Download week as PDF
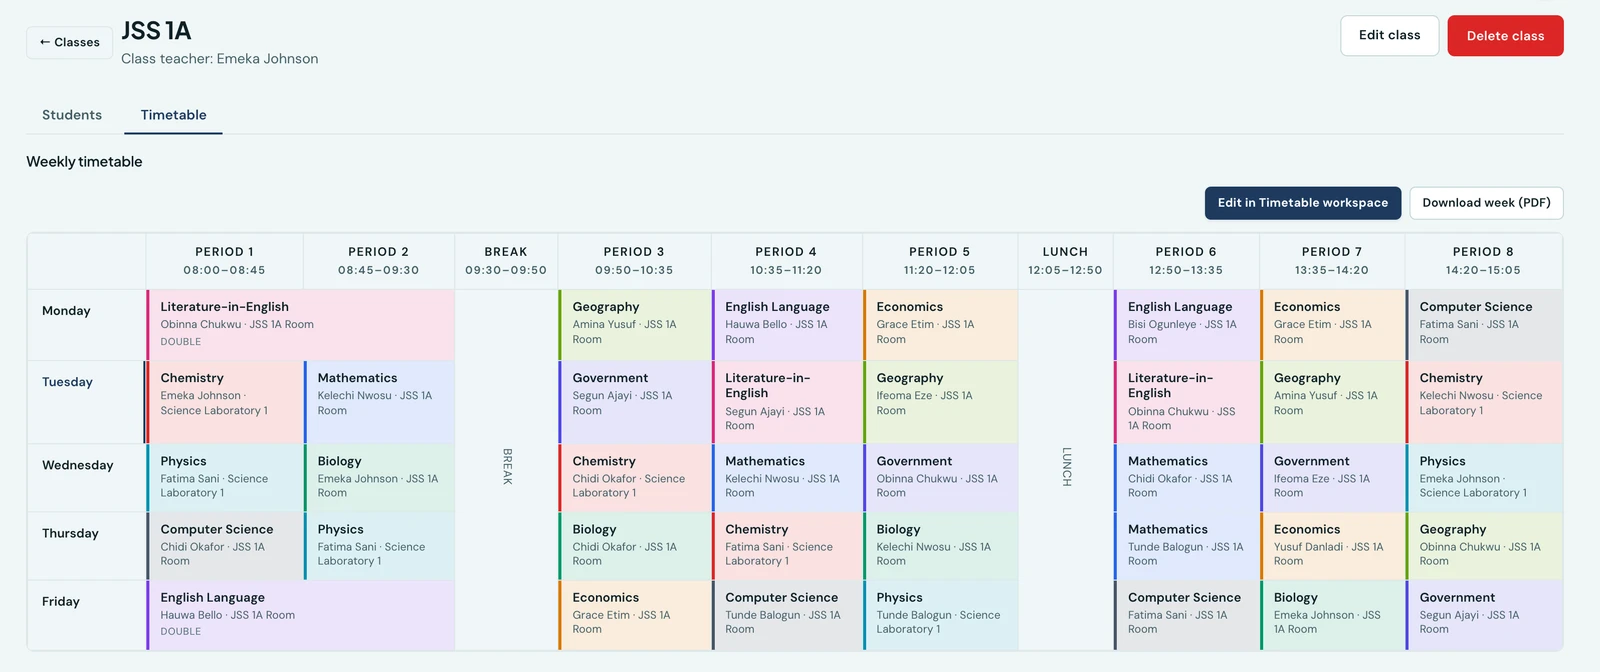1600x672 pixels. pyautogui.click(x=1486, y=203)
